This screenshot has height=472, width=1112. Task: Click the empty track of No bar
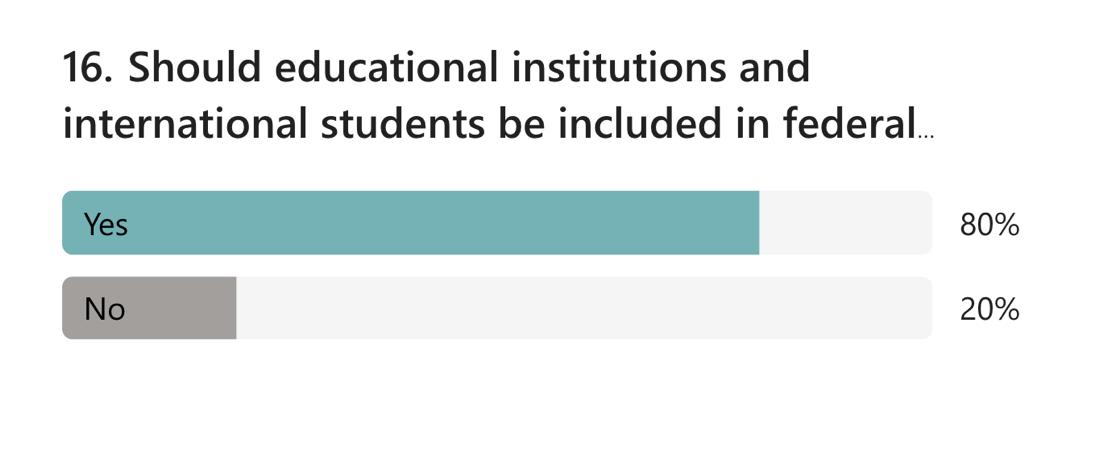(x=584, y=308)
